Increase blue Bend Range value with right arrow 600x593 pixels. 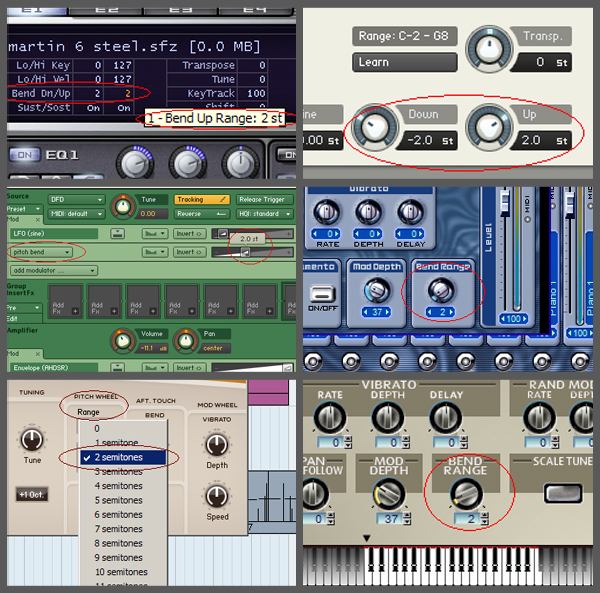[452, 312]
